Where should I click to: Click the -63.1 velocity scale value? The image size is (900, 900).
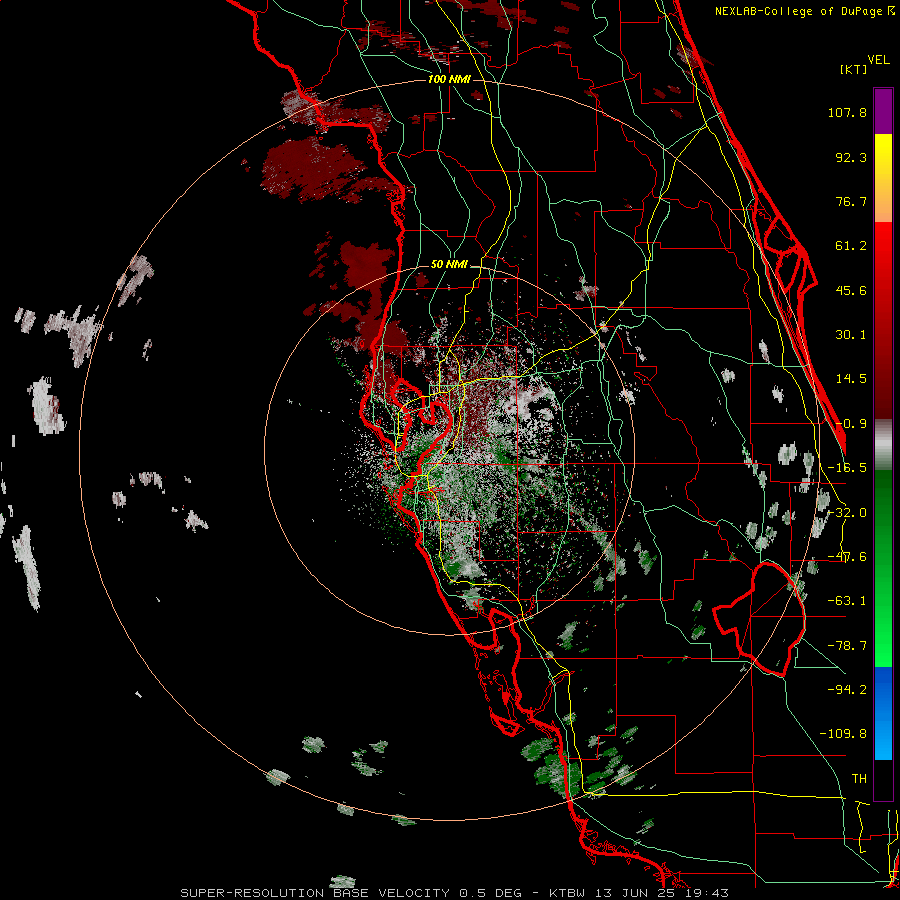847,601
